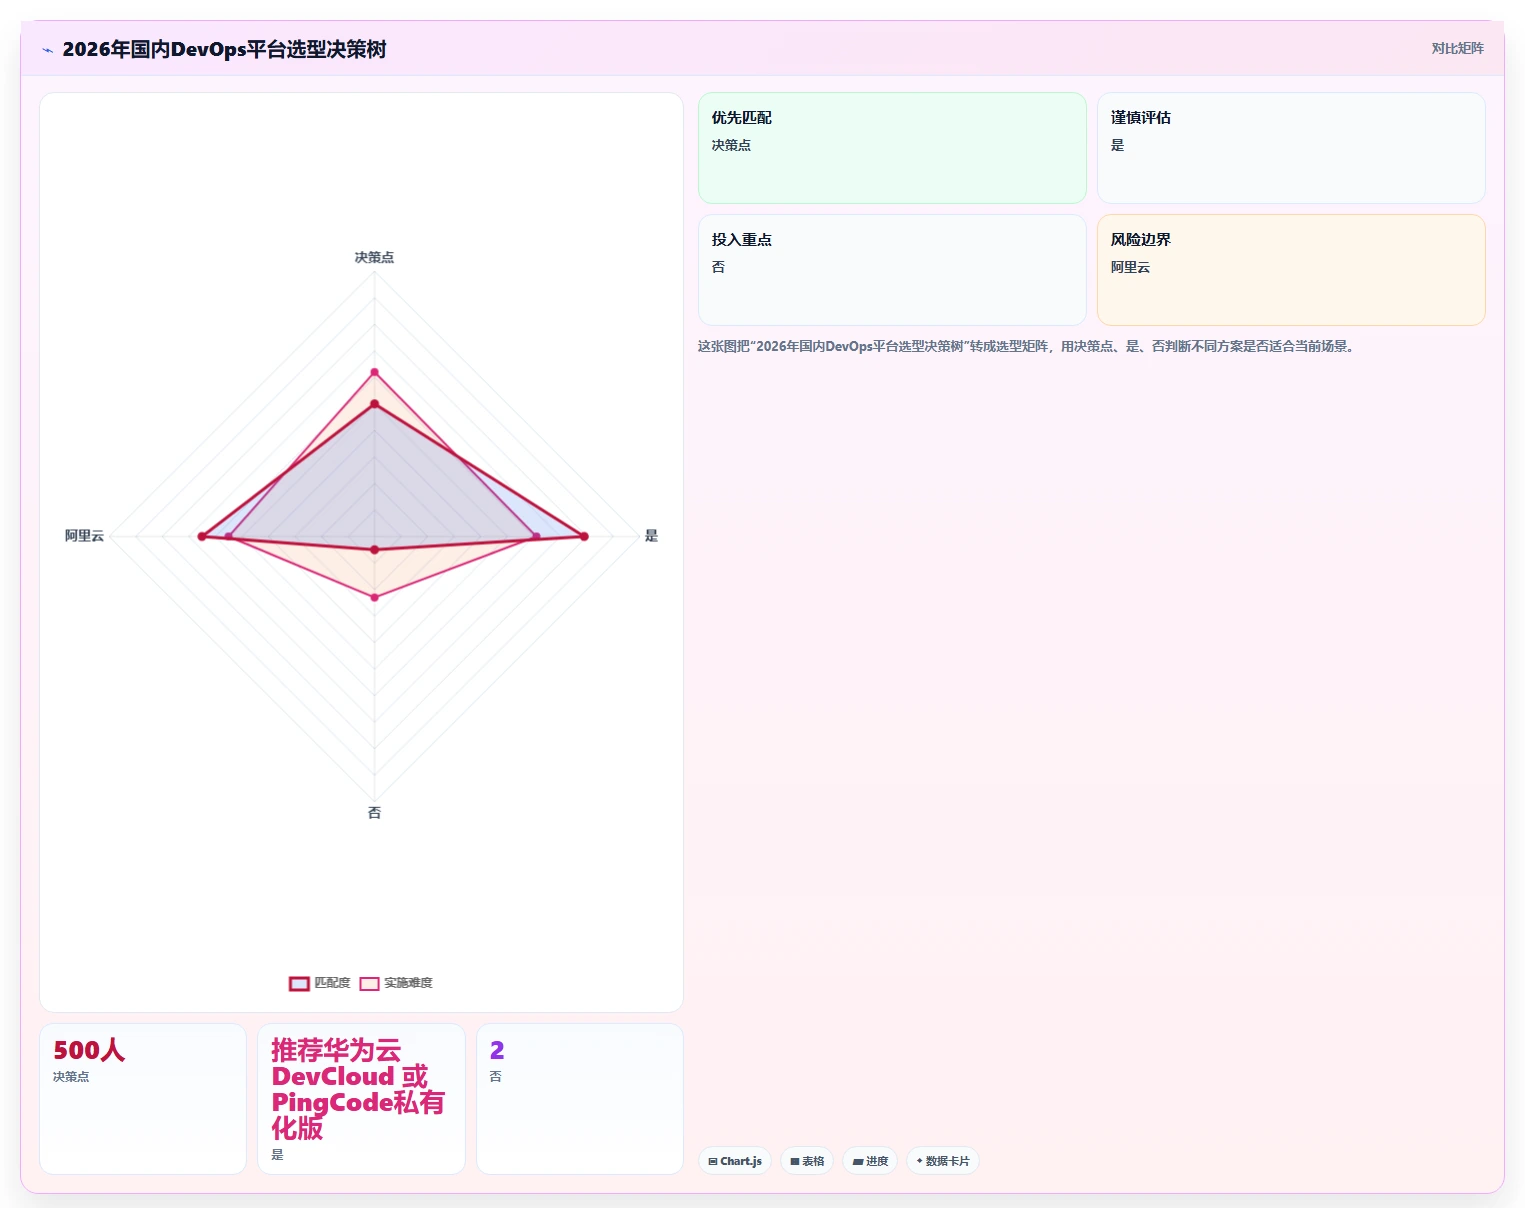Click the 匹配度 data point on the 决策点 axis

375,404
